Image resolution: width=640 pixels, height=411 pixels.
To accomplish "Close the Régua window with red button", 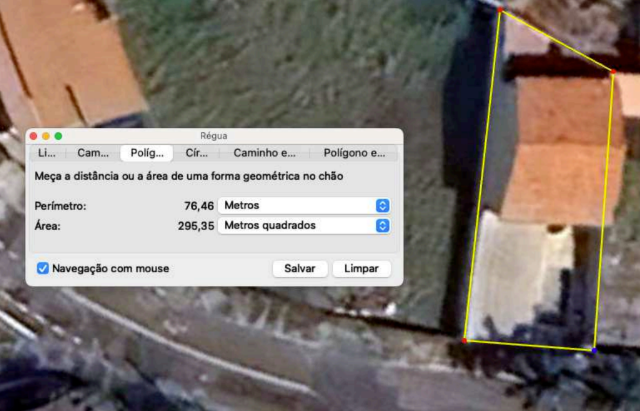I will (x=33, y=135).
